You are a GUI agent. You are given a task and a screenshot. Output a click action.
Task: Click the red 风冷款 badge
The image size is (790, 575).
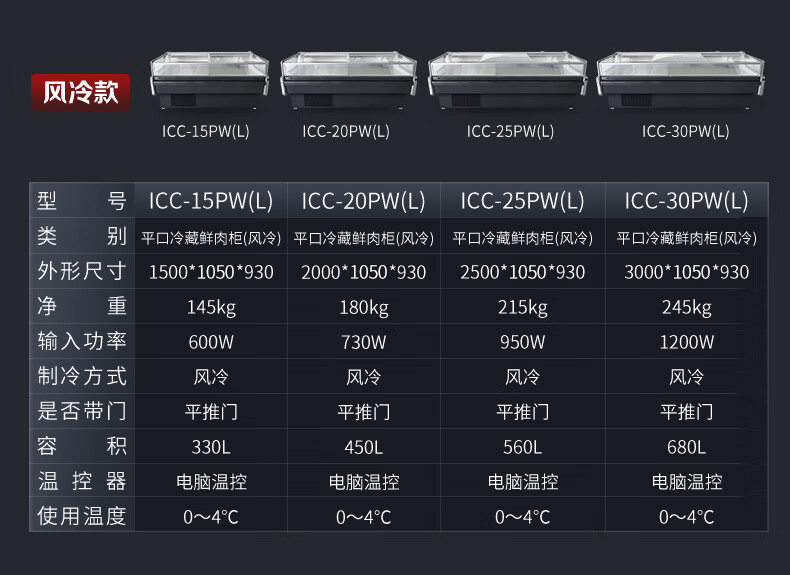click(81, 92)
